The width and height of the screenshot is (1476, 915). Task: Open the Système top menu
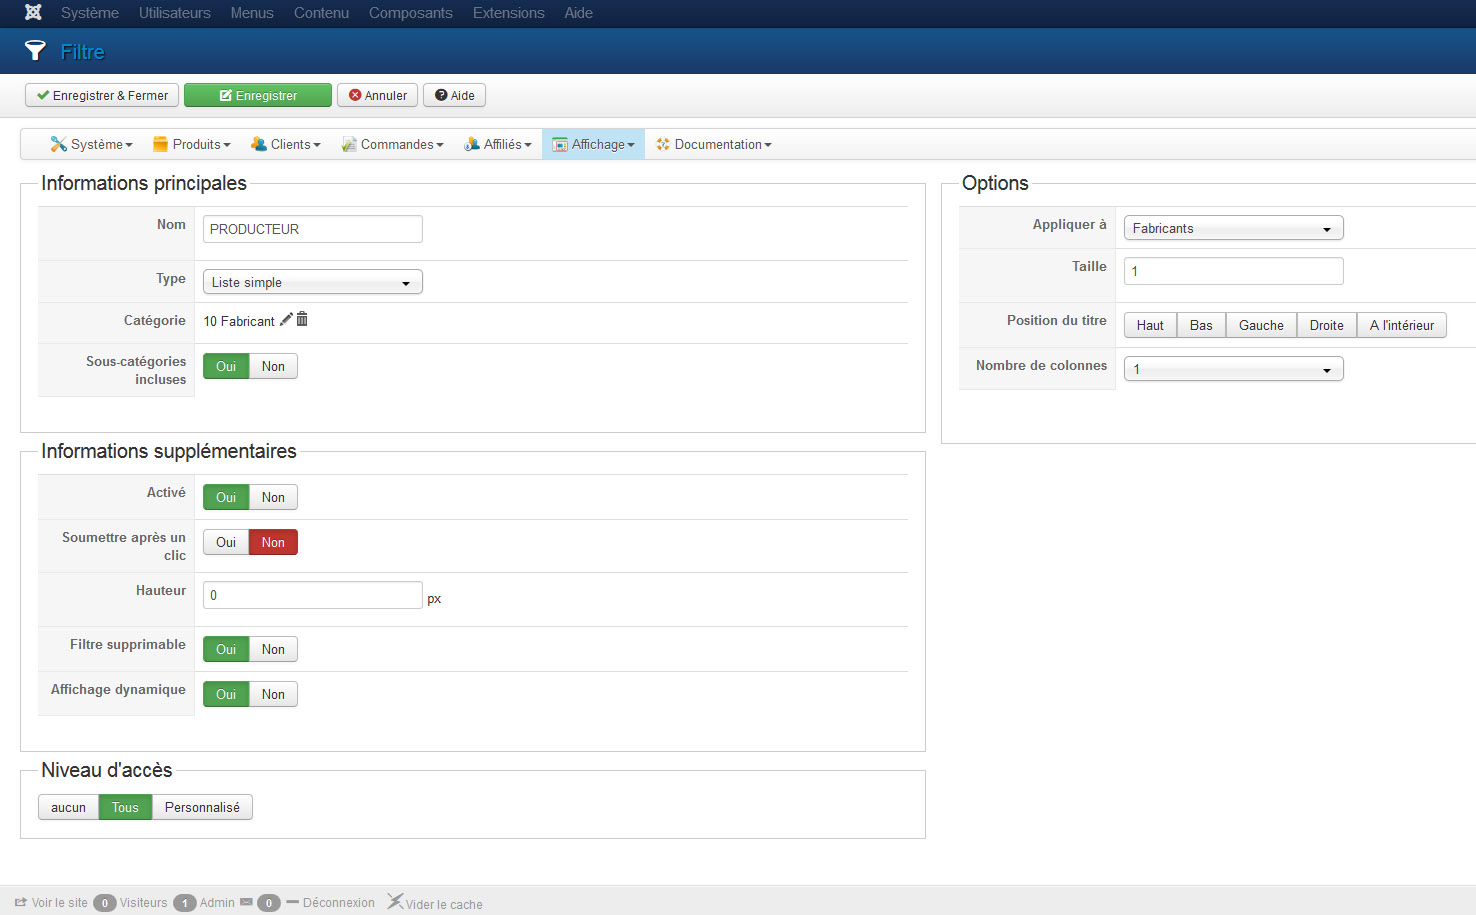click(x=90, y=13)
